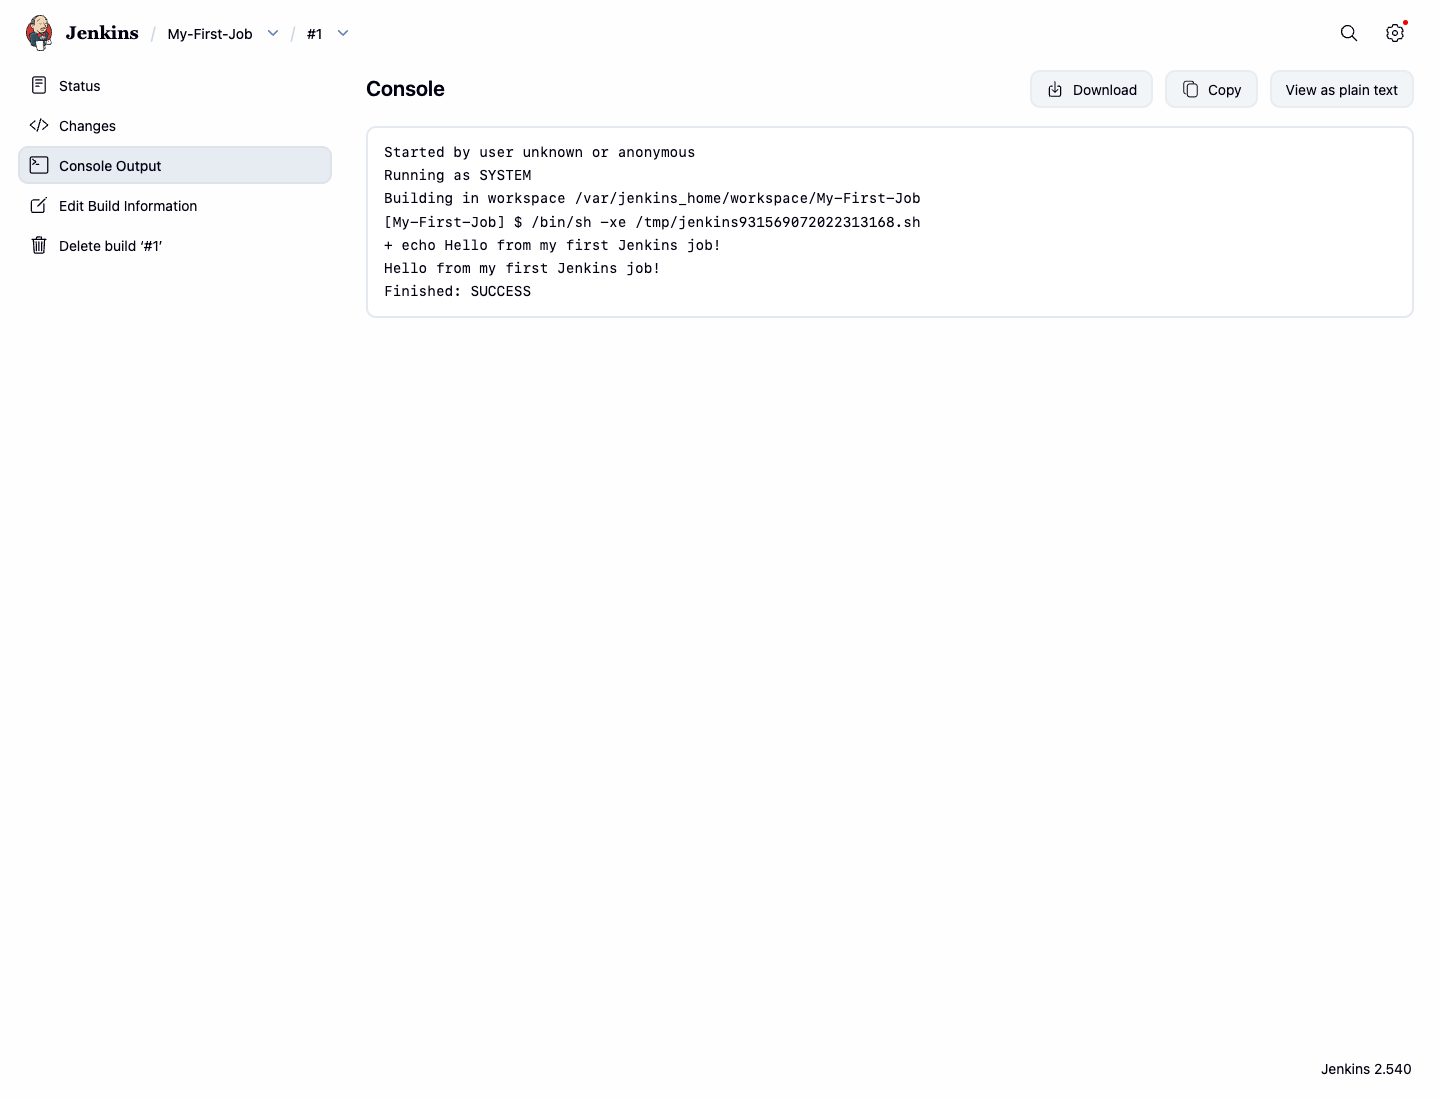Expand the #1 build breadcrumb chevron
The height and width of the screenshot is (1100, 1440).
[x=343, y=33]
